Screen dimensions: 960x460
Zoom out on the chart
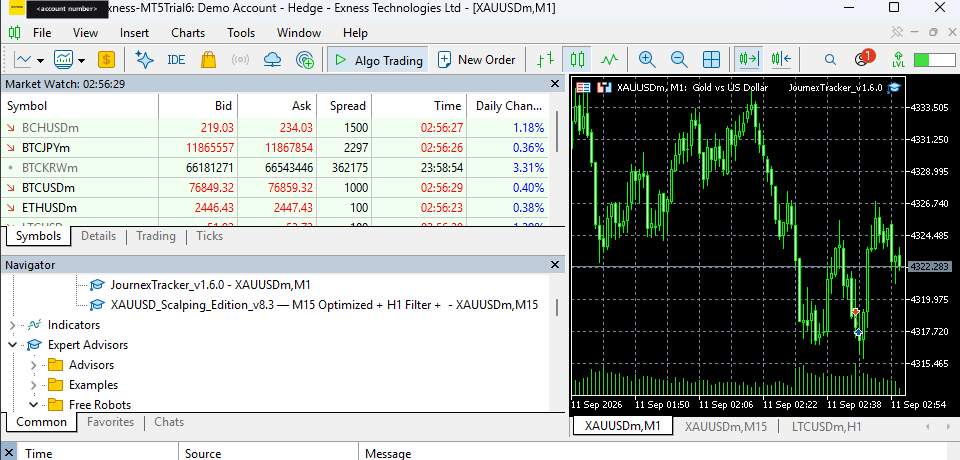pos(679,60)
